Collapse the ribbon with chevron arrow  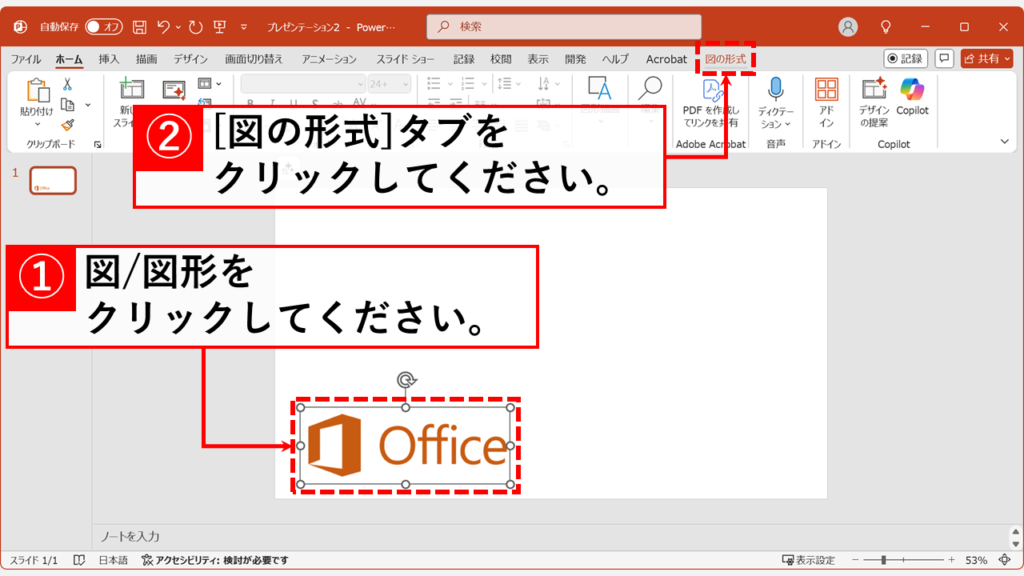[x=1004, y=142]
